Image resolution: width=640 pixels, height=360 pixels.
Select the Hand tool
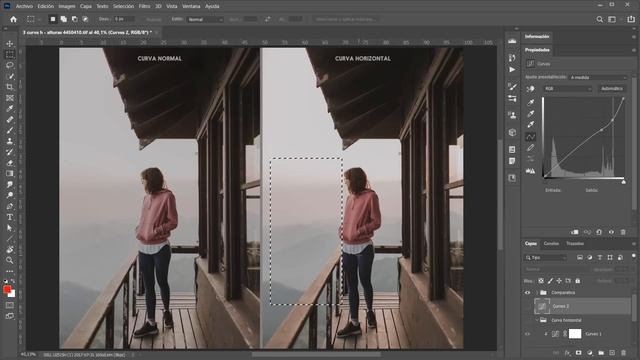[10, 249]
